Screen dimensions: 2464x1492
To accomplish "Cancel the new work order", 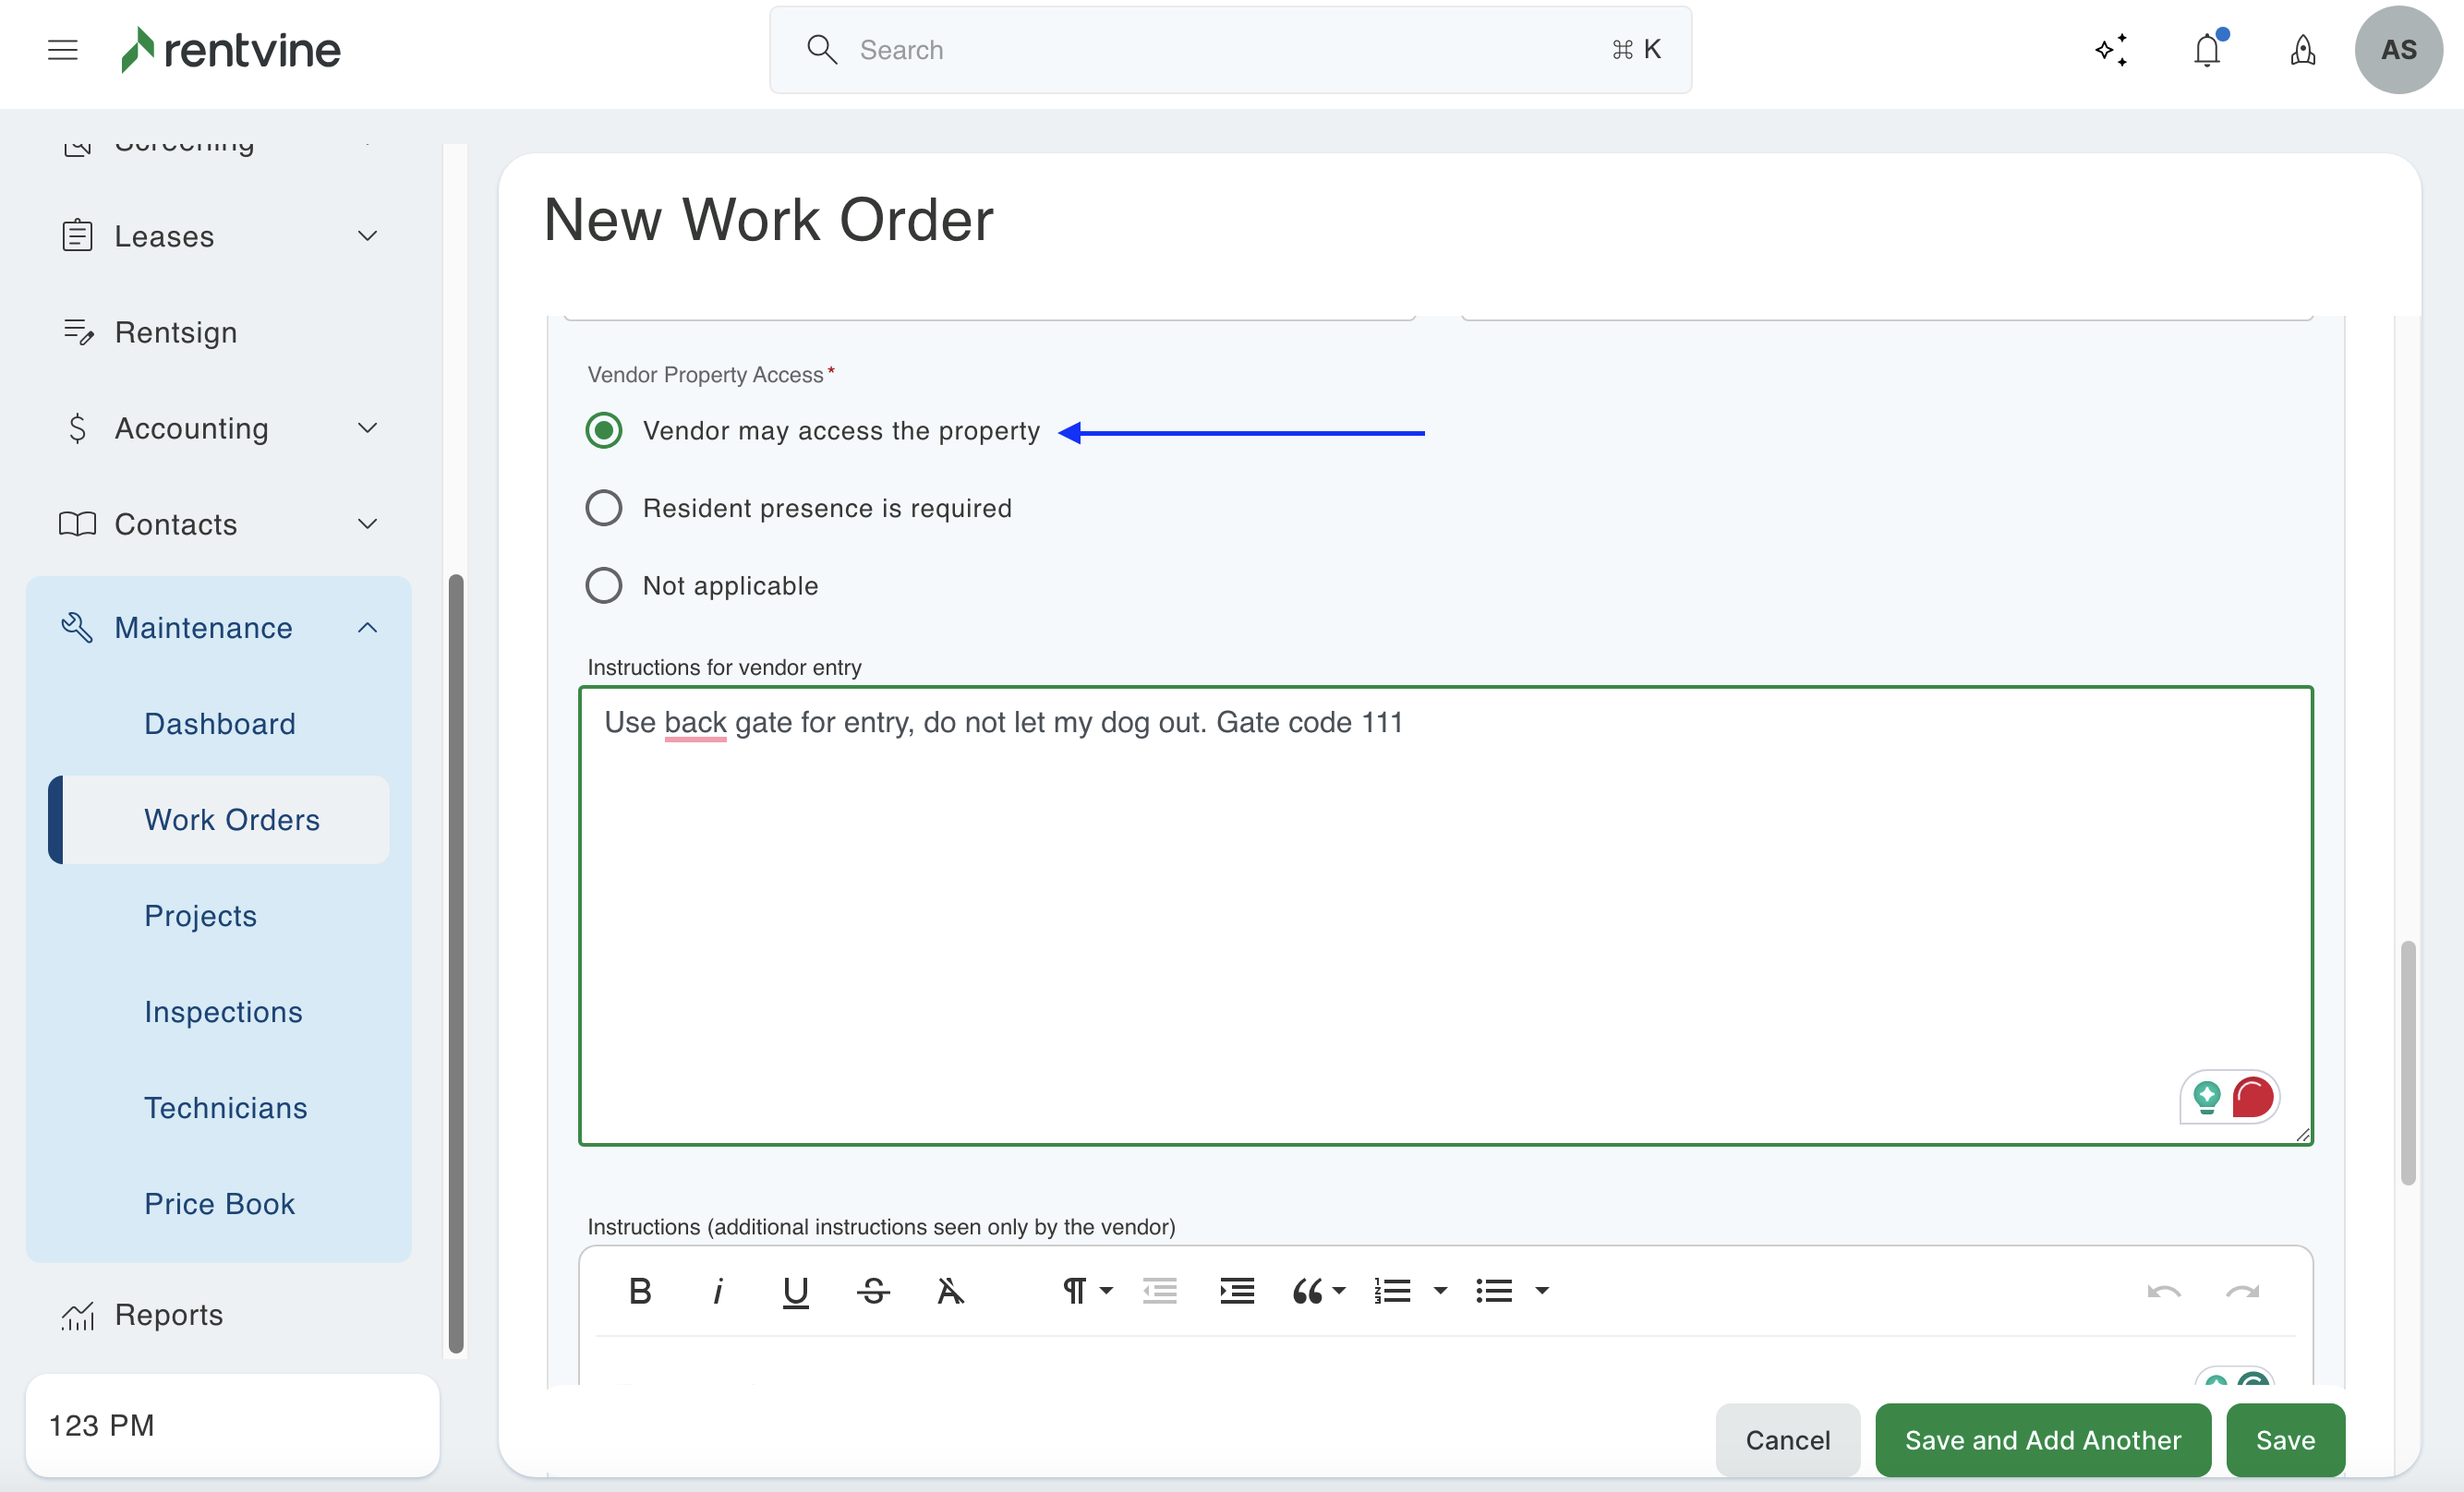I will point(1787,1440).
